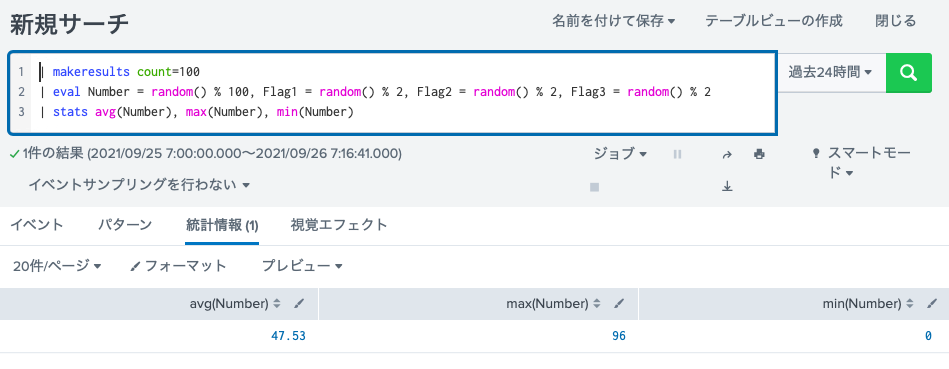
Task: Switch to イベント tab
Action: coord(36,225)
